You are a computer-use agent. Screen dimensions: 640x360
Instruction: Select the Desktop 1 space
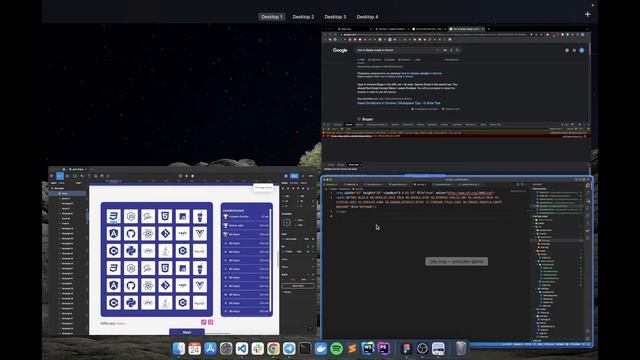[x=271, y=17]
